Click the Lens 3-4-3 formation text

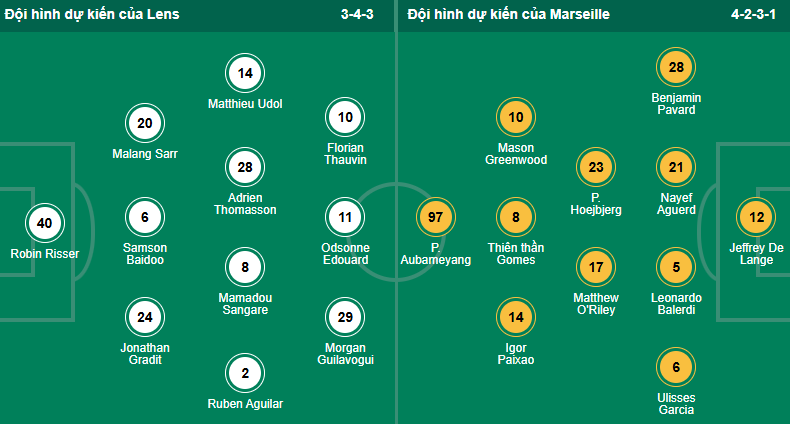point(359,15)
